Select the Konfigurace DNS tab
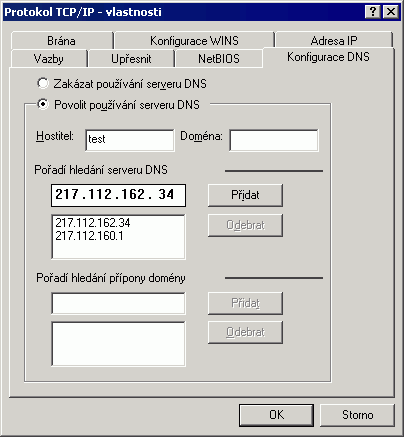This screenshot has height=437, width=404. [328, 57]
